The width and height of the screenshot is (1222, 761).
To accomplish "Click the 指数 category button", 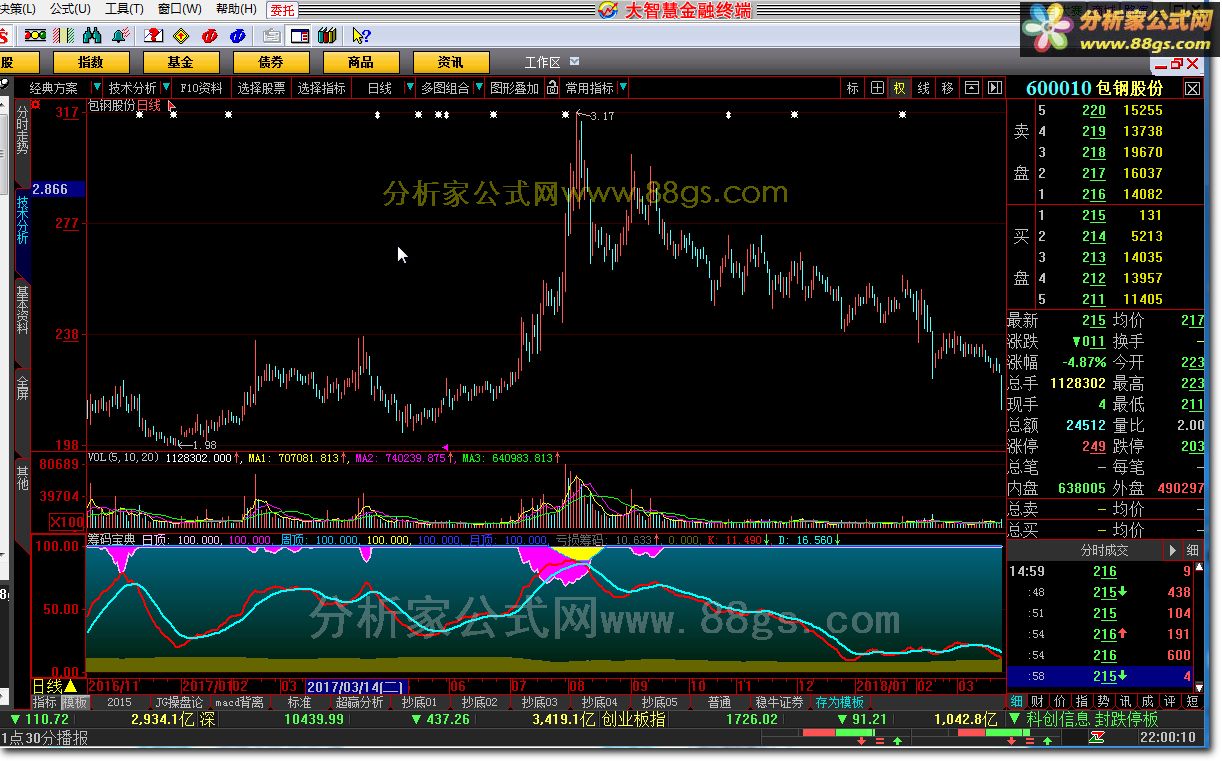I will (x=91, y=62).
